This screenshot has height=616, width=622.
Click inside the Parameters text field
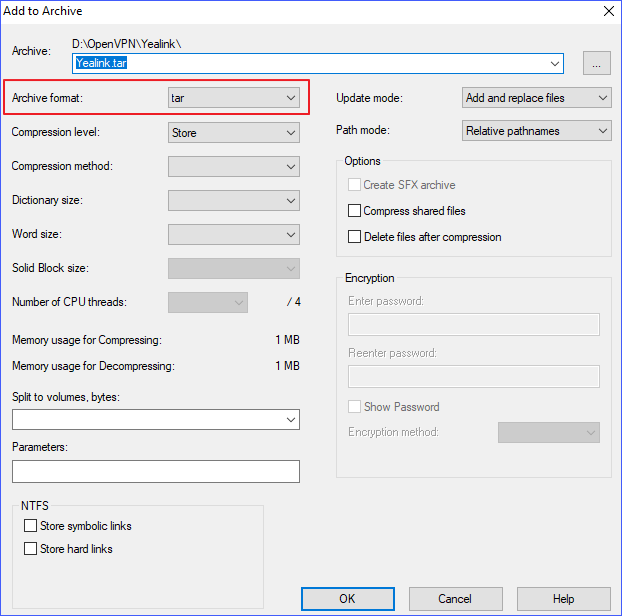click(156, 472)
